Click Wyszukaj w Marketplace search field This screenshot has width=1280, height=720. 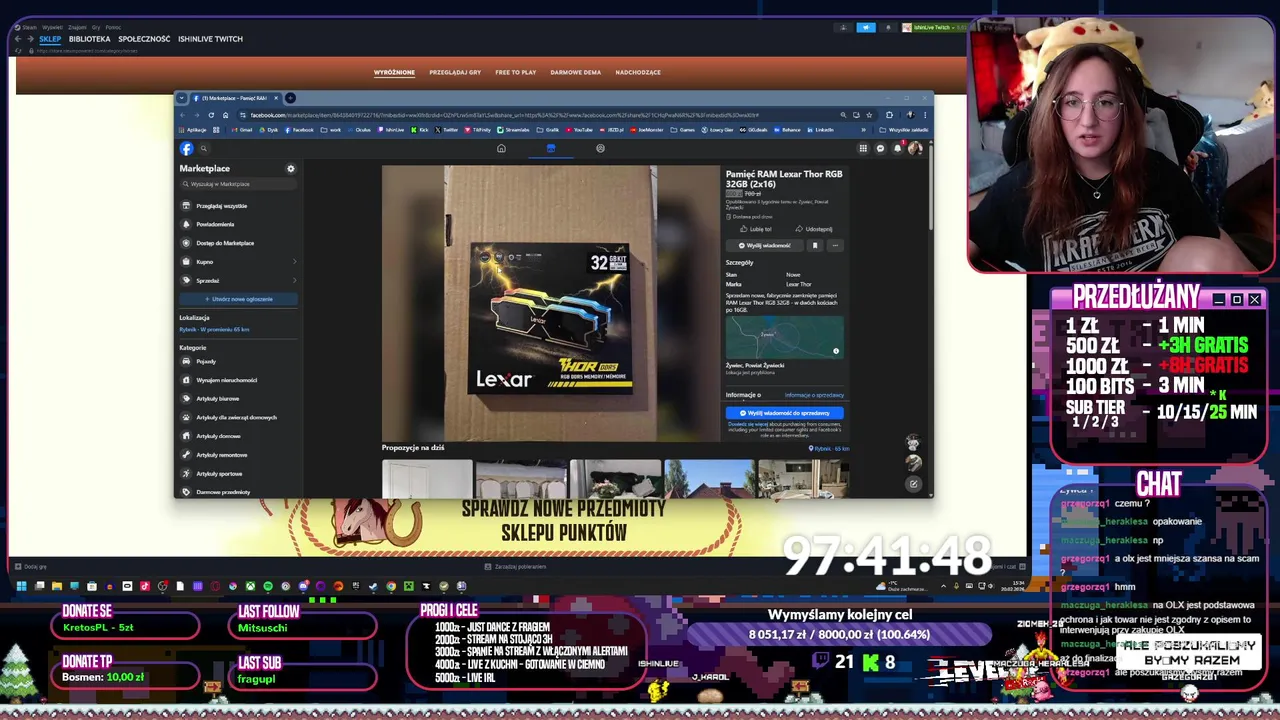coord(238,184)
